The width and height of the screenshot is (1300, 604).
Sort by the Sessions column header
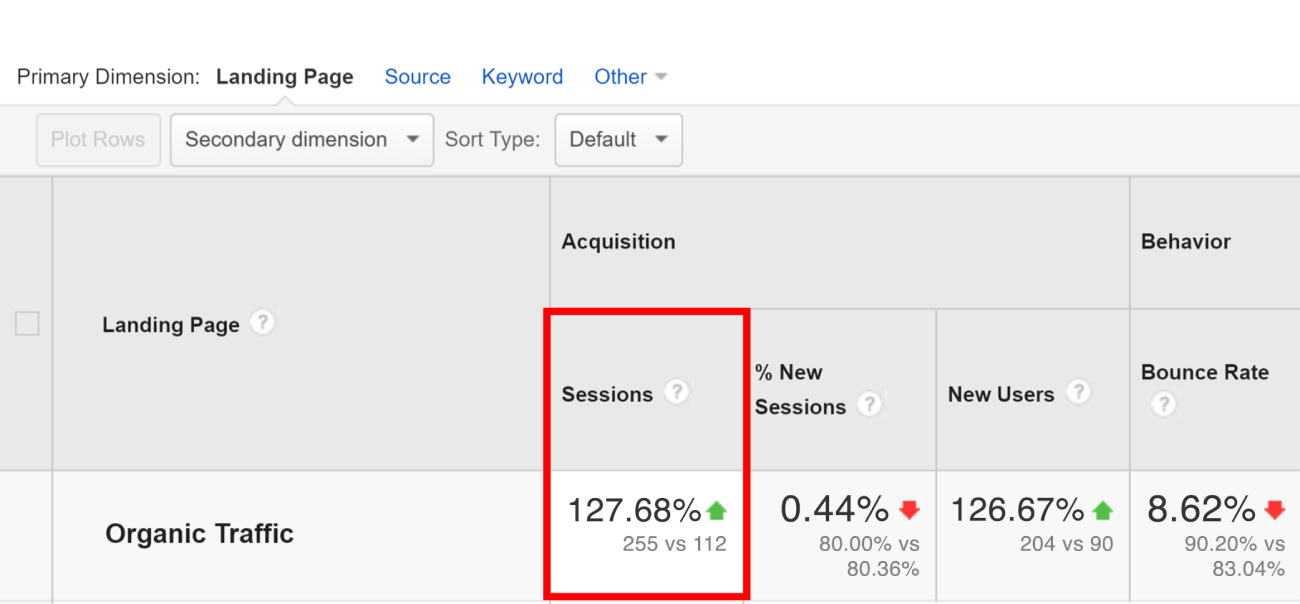click(x=607, y=394)
